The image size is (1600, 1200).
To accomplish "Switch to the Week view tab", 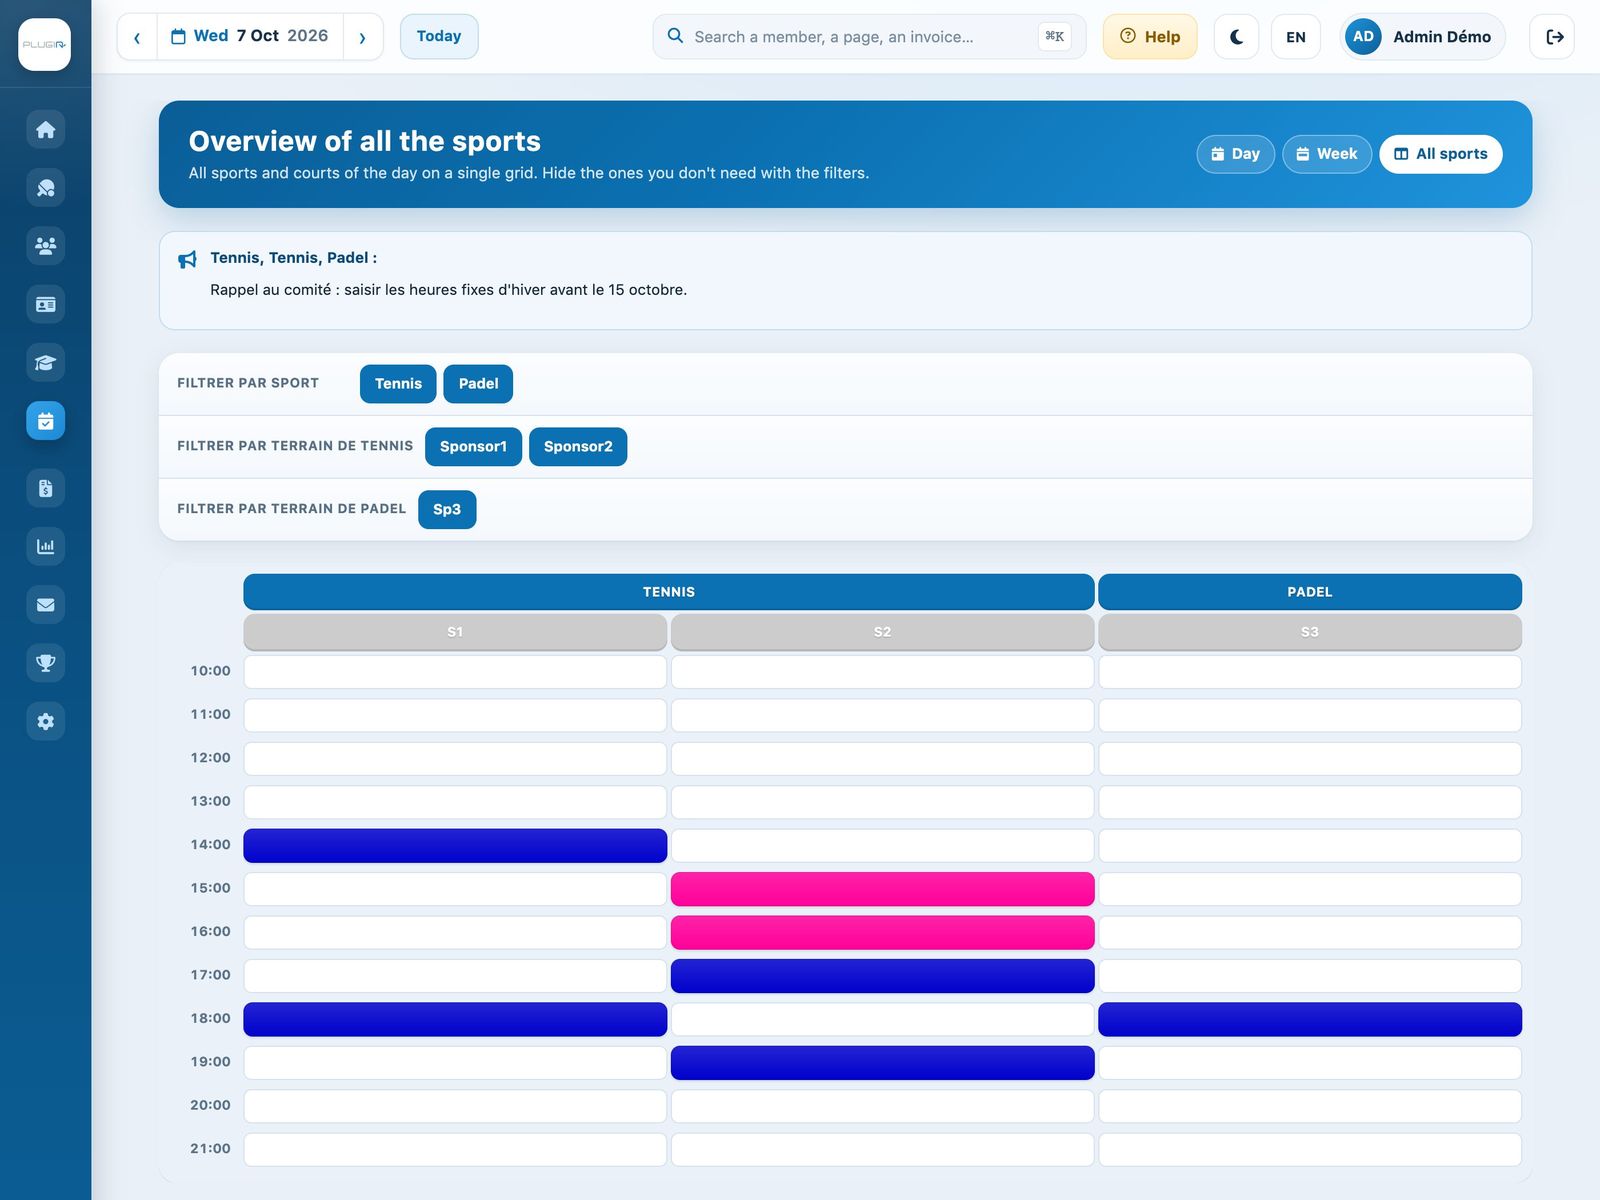I will (1327, 154).
